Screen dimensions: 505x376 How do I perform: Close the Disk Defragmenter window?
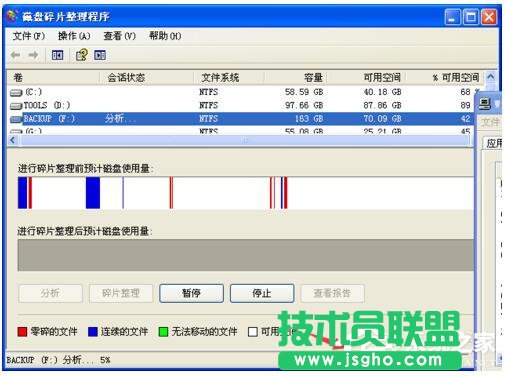point(489,17)
